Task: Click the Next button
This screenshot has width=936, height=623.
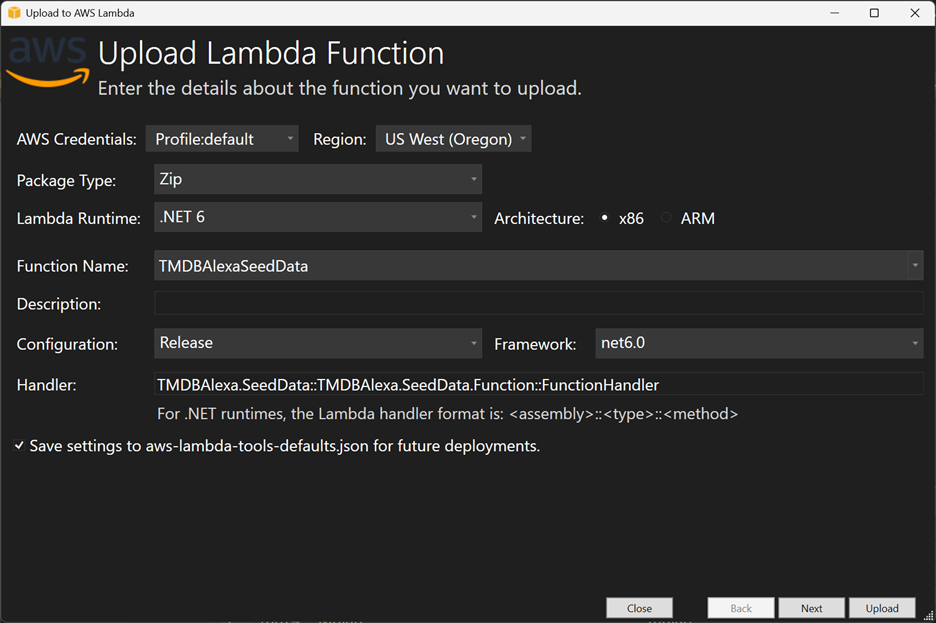Action: coord(811,607)
